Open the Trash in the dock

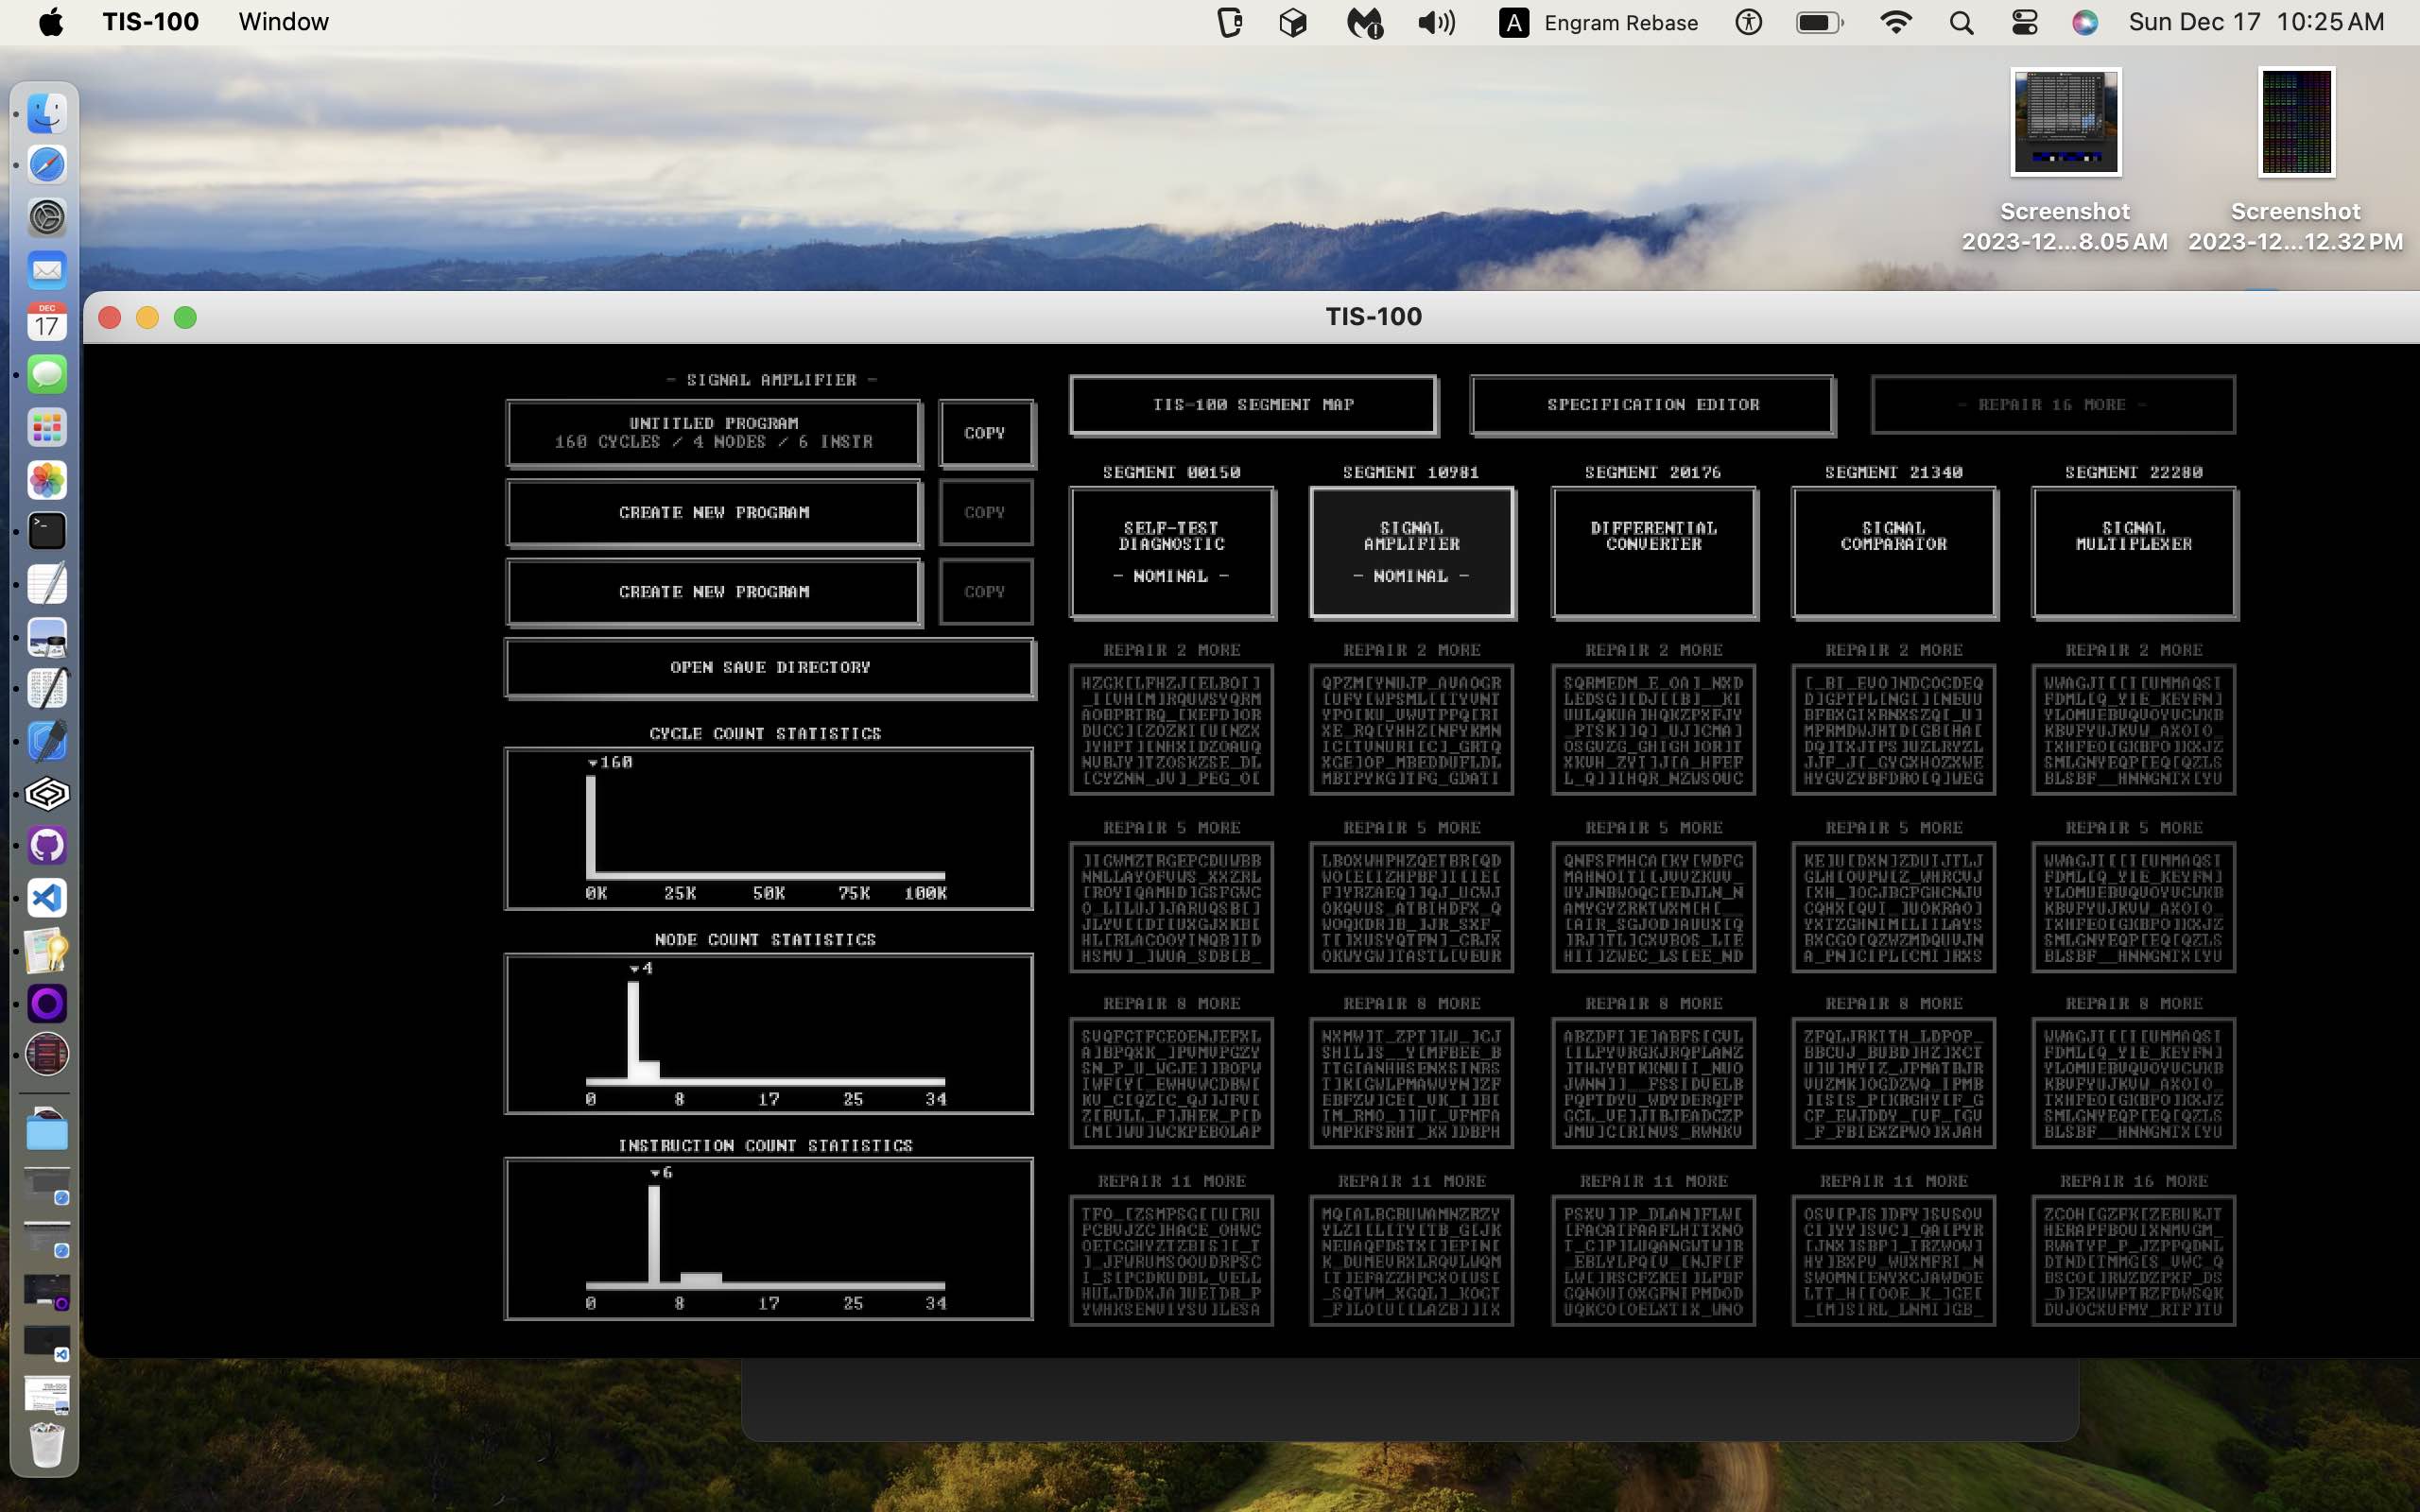point(46,1444)
